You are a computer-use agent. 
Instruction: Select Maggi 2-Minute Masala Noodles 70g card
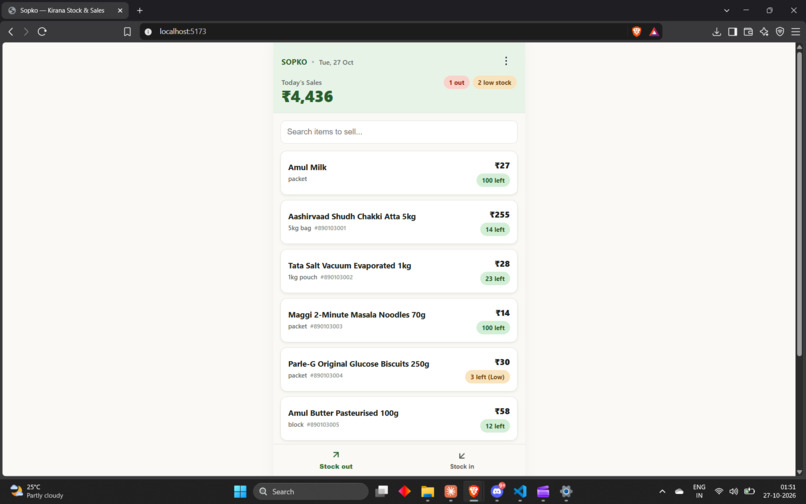click(x=399, y=320)
